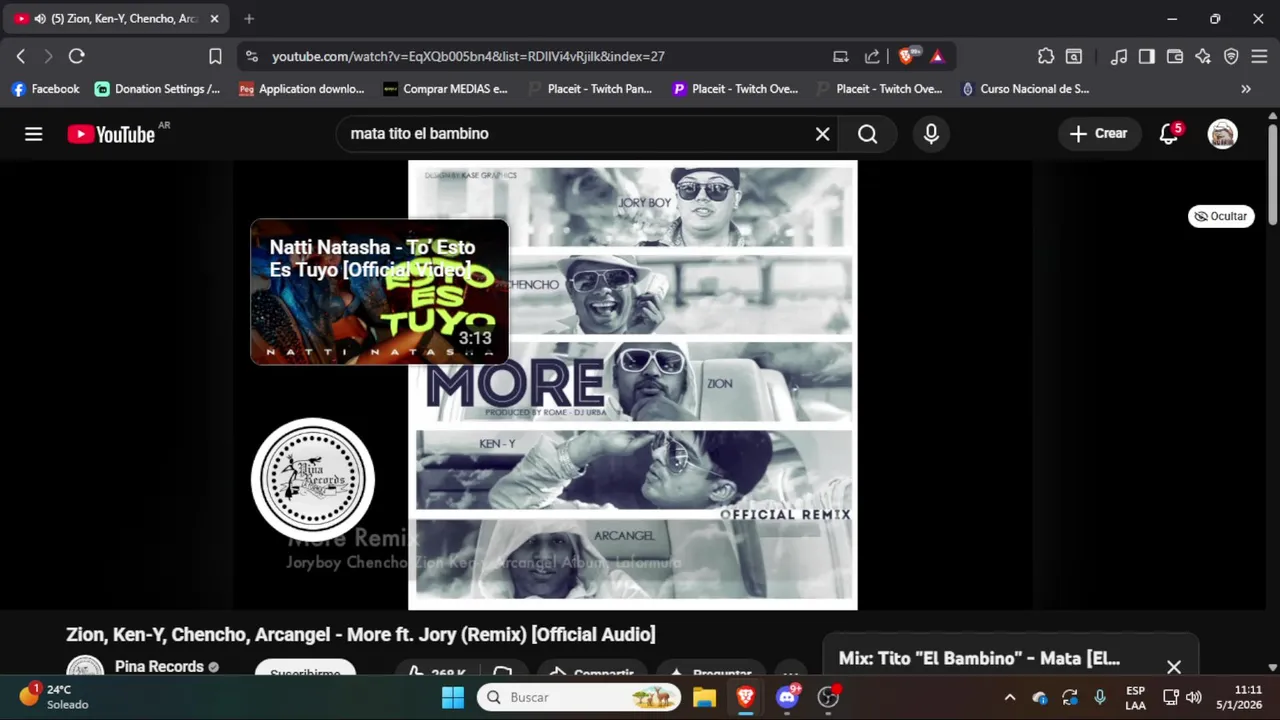
Task: Open OBS Studio from the taskbar
Action: (828, 697)
